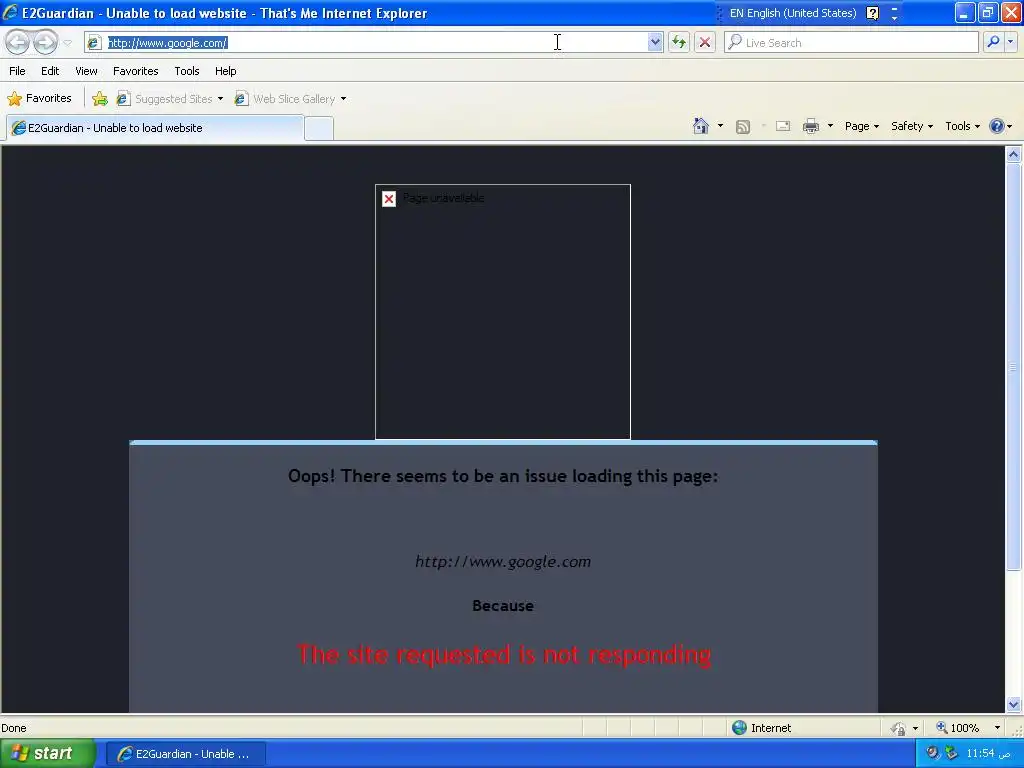Click the Internet security zone indicator
Viewport: 1024px width, 768px height.
click(x=761, y=728)
